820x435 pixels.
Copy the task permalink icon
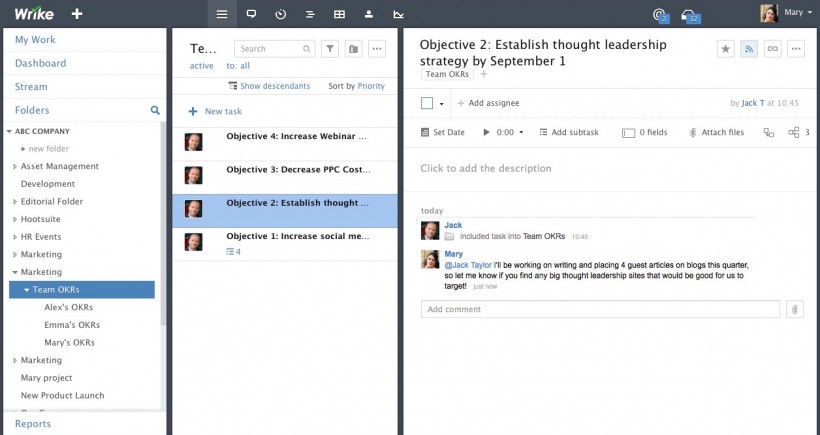772,49
